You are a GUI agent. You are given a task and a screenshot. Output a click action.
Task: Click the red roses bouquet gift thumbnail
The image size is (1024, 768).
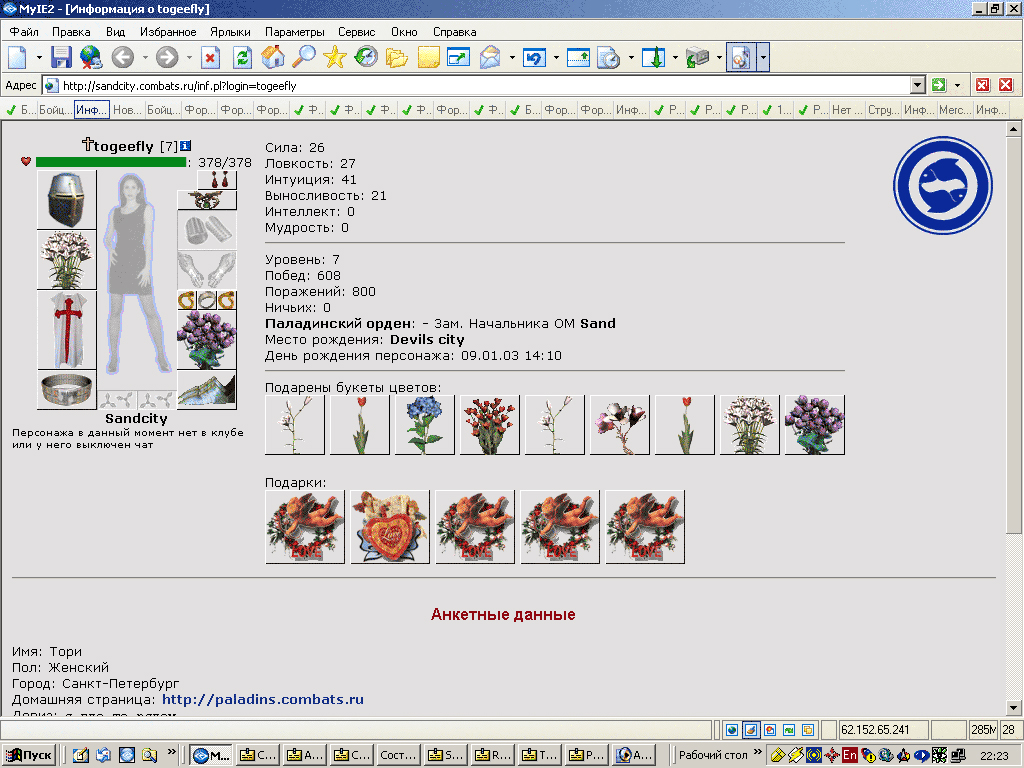490,424
